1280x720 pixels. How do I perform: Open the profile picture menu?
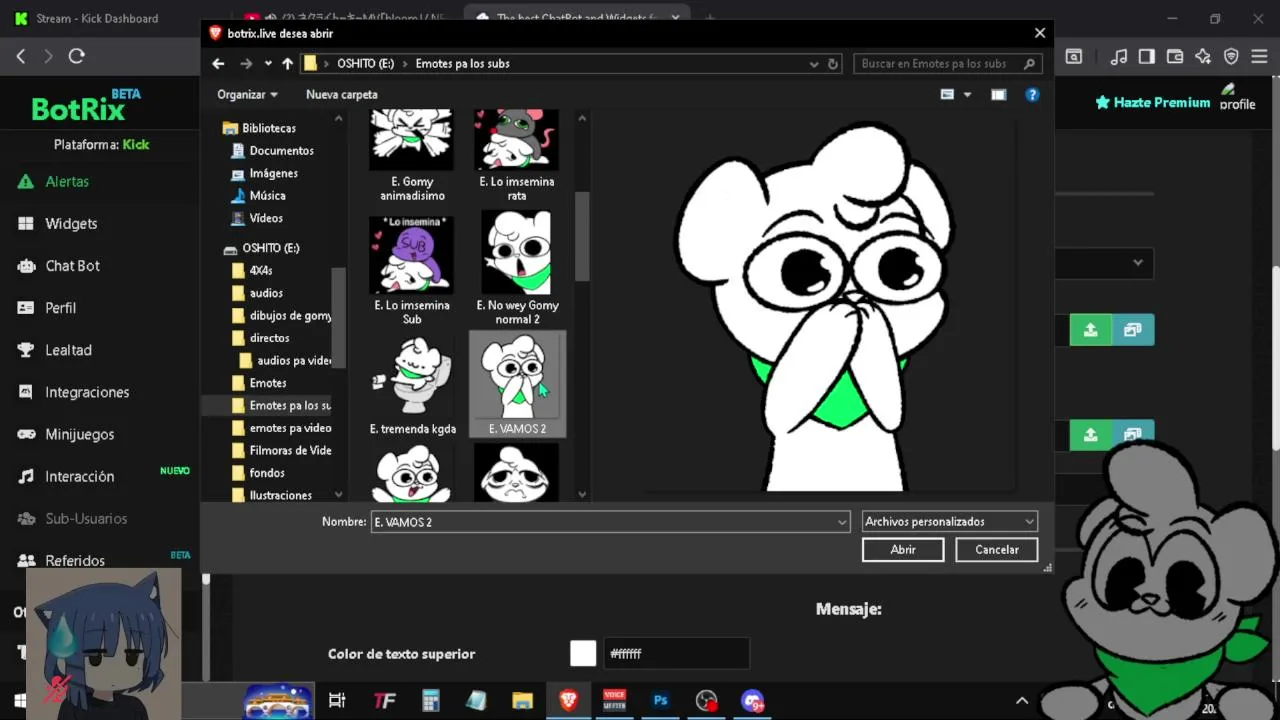pos(1237,98)
